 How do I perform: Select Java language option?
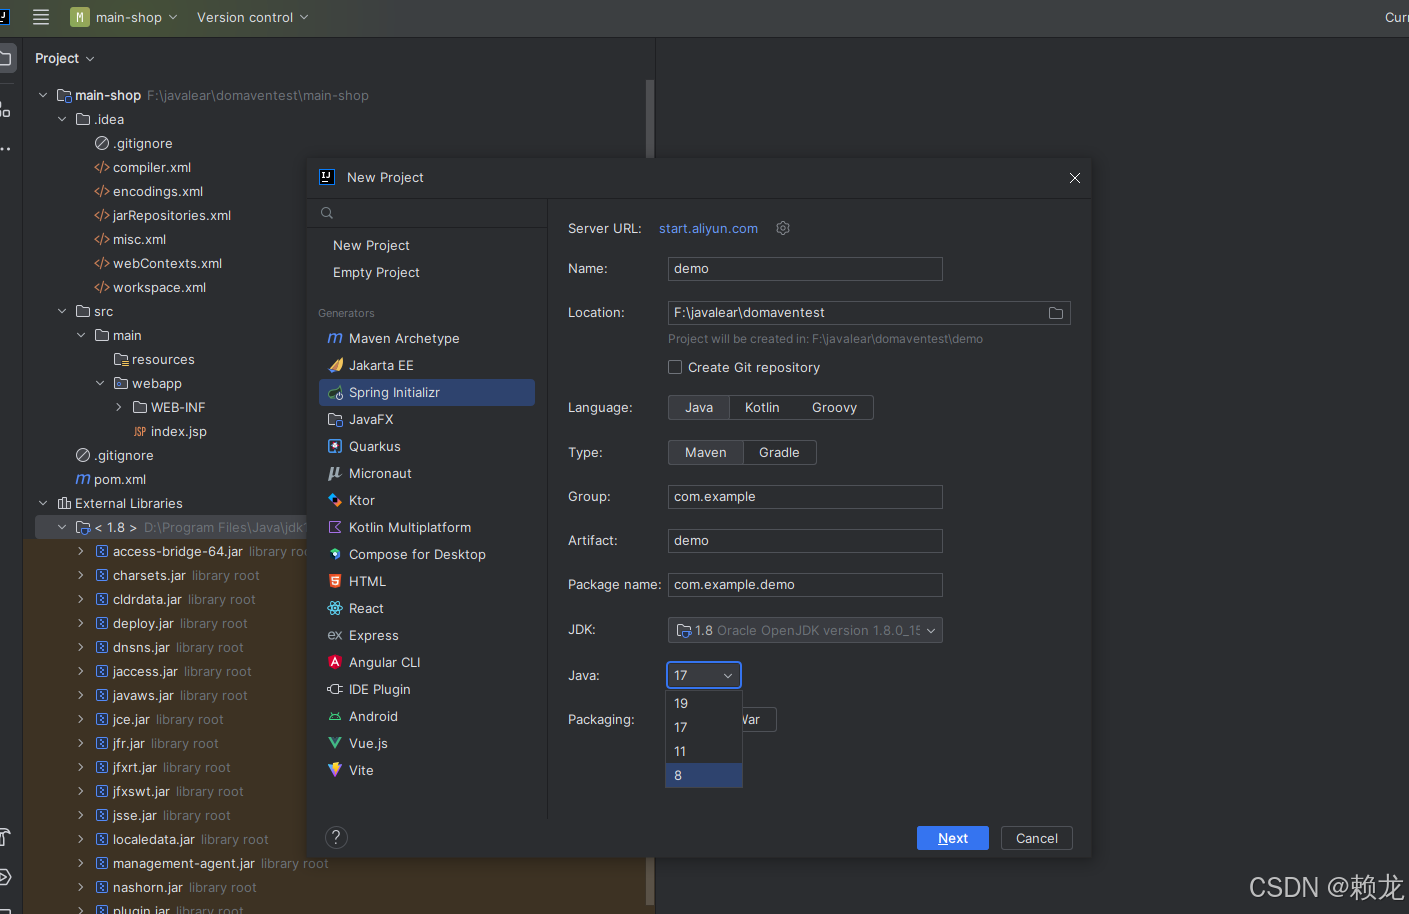[699, 408]
